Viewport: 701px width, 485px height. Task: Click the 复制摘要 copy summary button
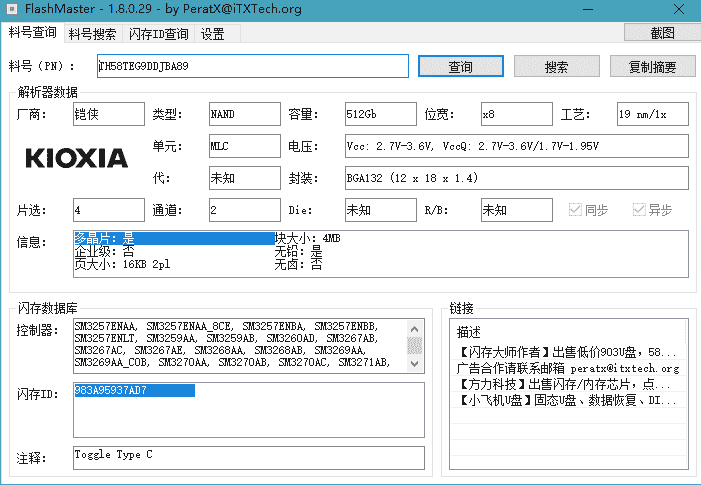(x=653, y=66)
